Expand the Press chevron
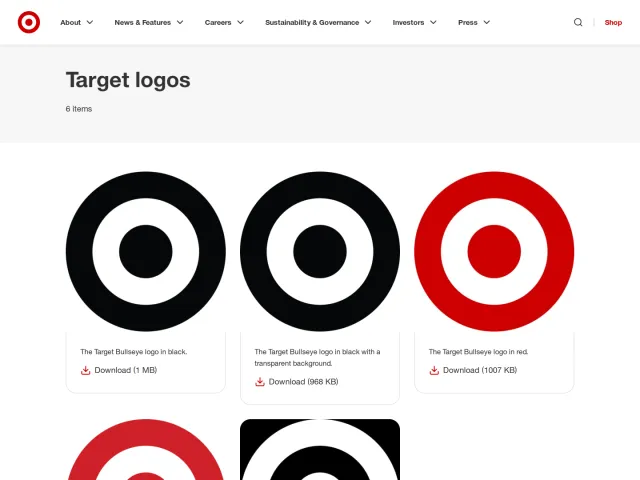Viewport: 640px width, 480px height. click(x=487, y=22)
